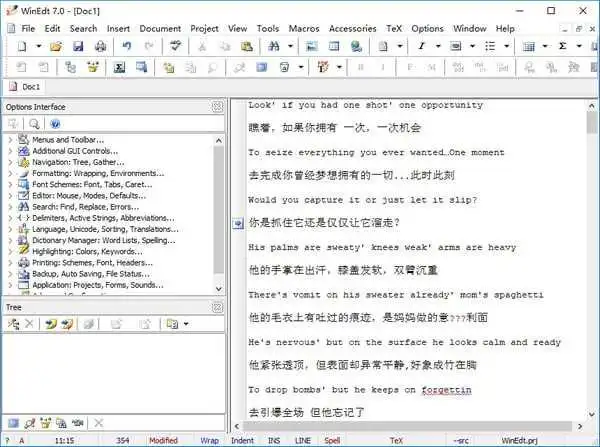
Task: Open the dropdown arrow beside the binoculars Find icon
Action: (x=290, y=46)
